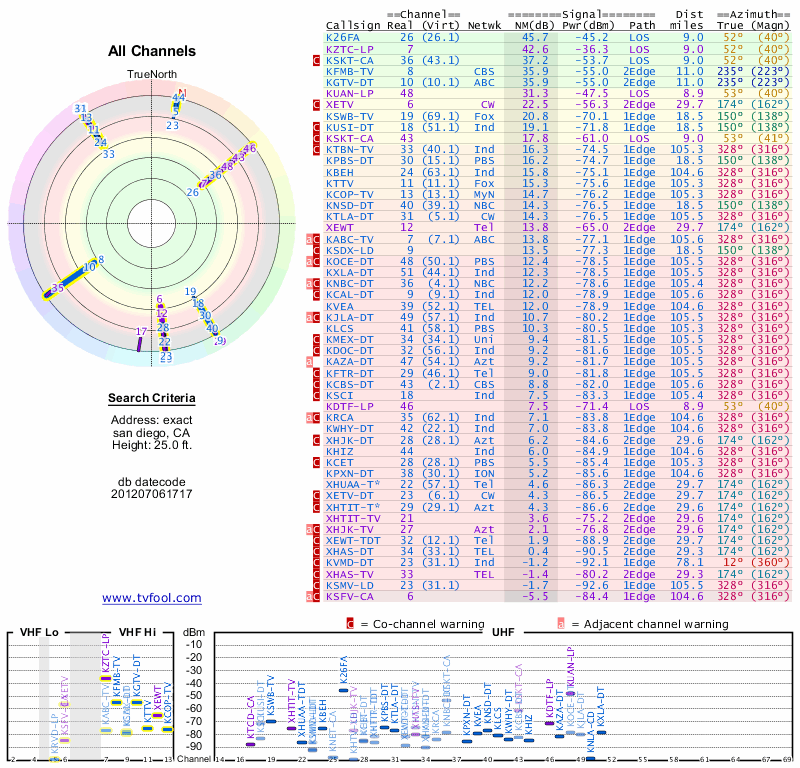
Task: Click the co-channel warning icon beside KSDX-LD
Action: (316, 251)
